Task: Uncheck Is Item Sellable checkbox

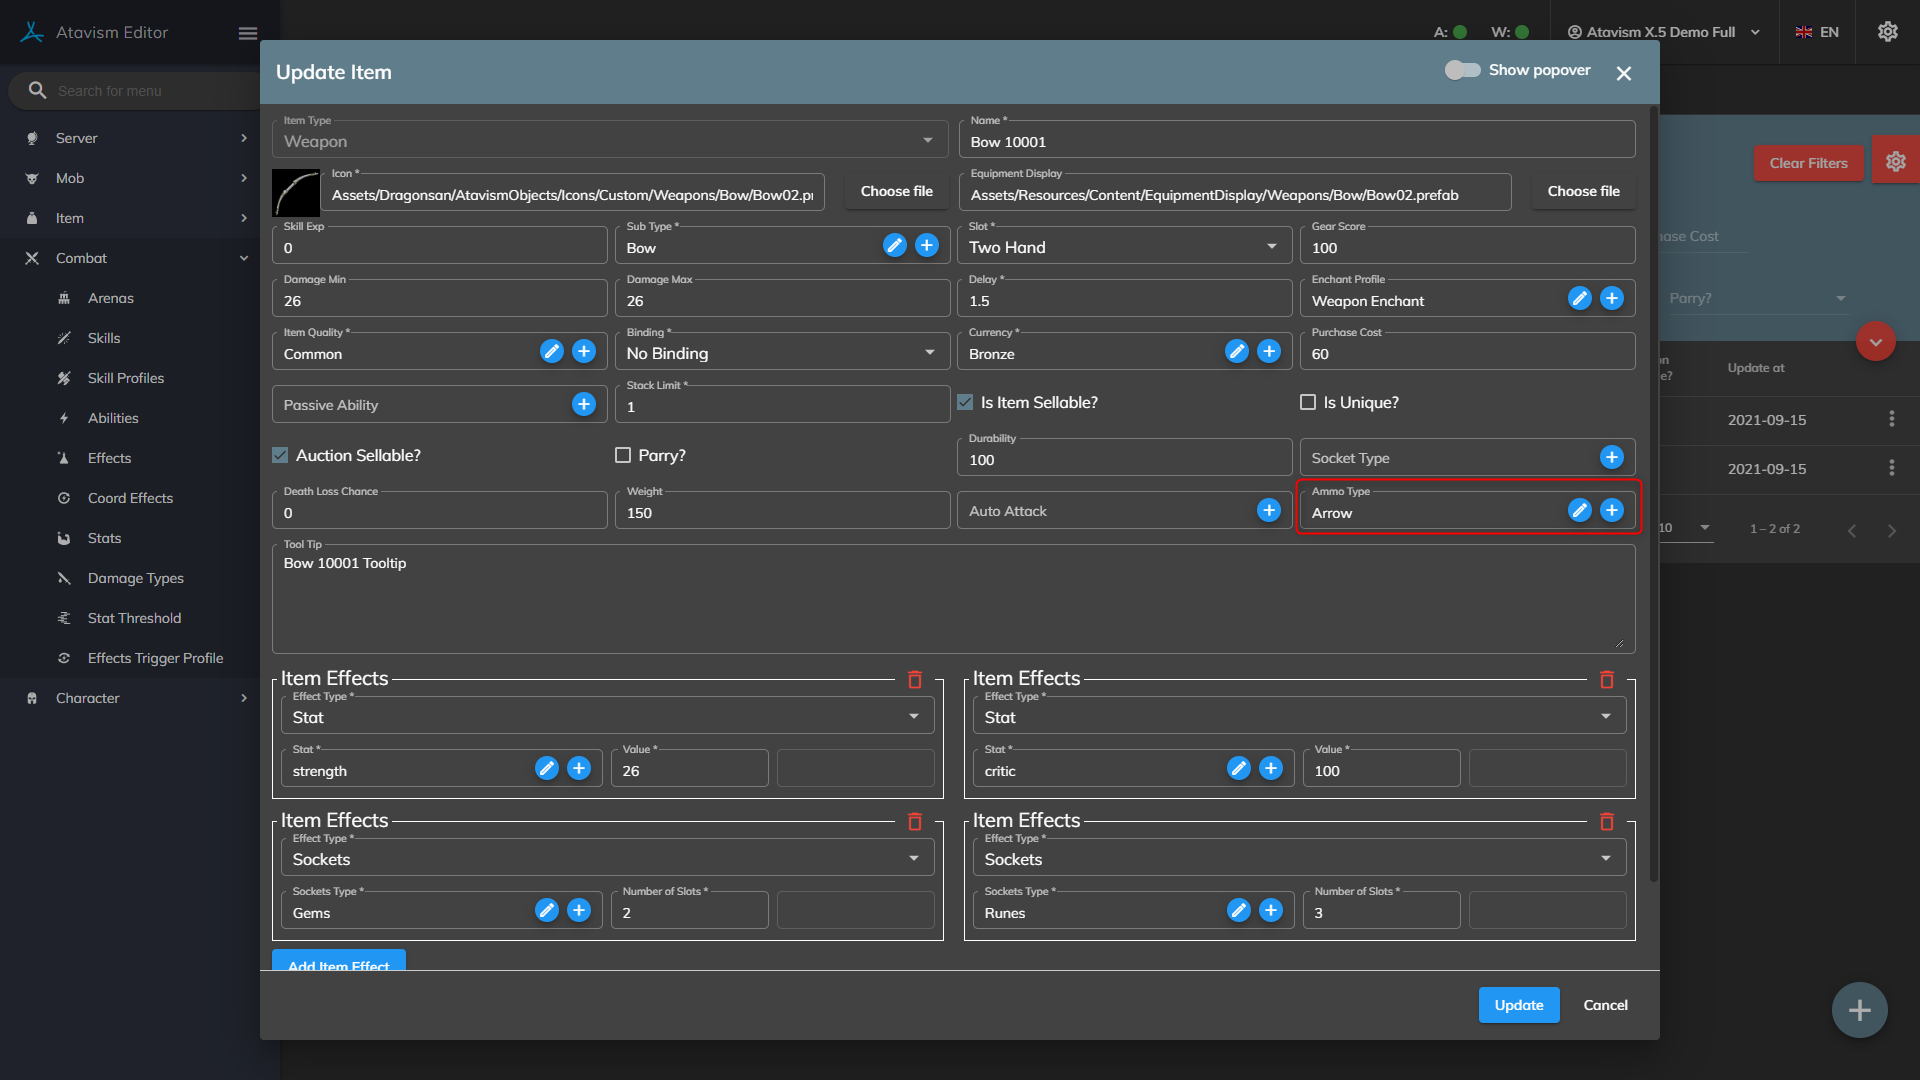Action: point(965,403)
